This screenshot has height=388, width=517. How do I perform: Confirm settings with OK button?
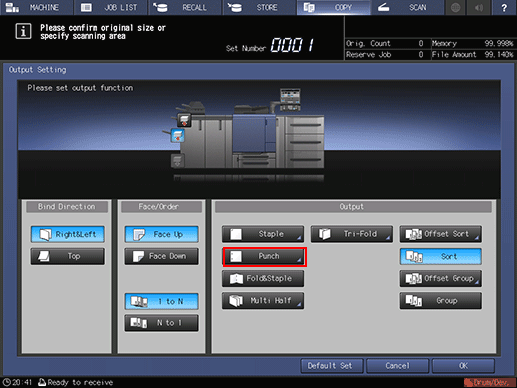point(463,366)
